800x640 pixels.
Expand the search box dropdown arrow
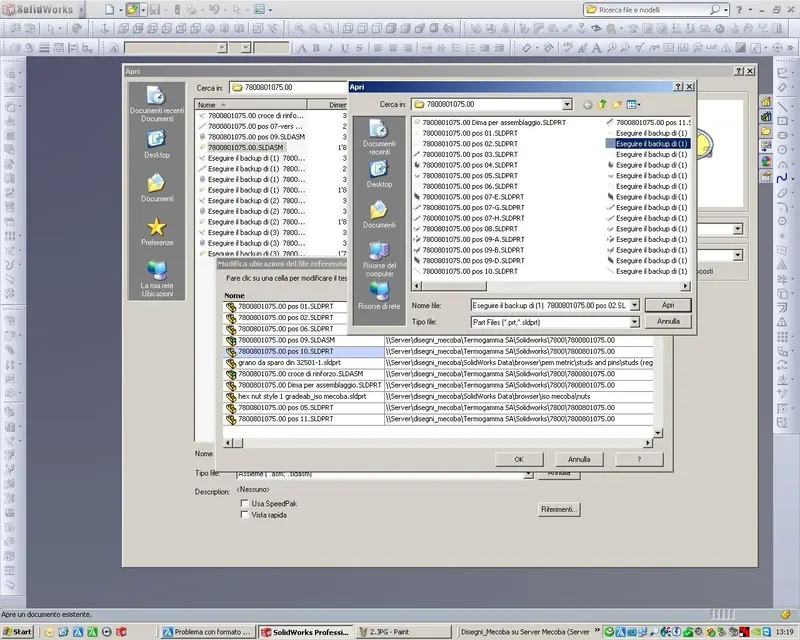(726, 9)
